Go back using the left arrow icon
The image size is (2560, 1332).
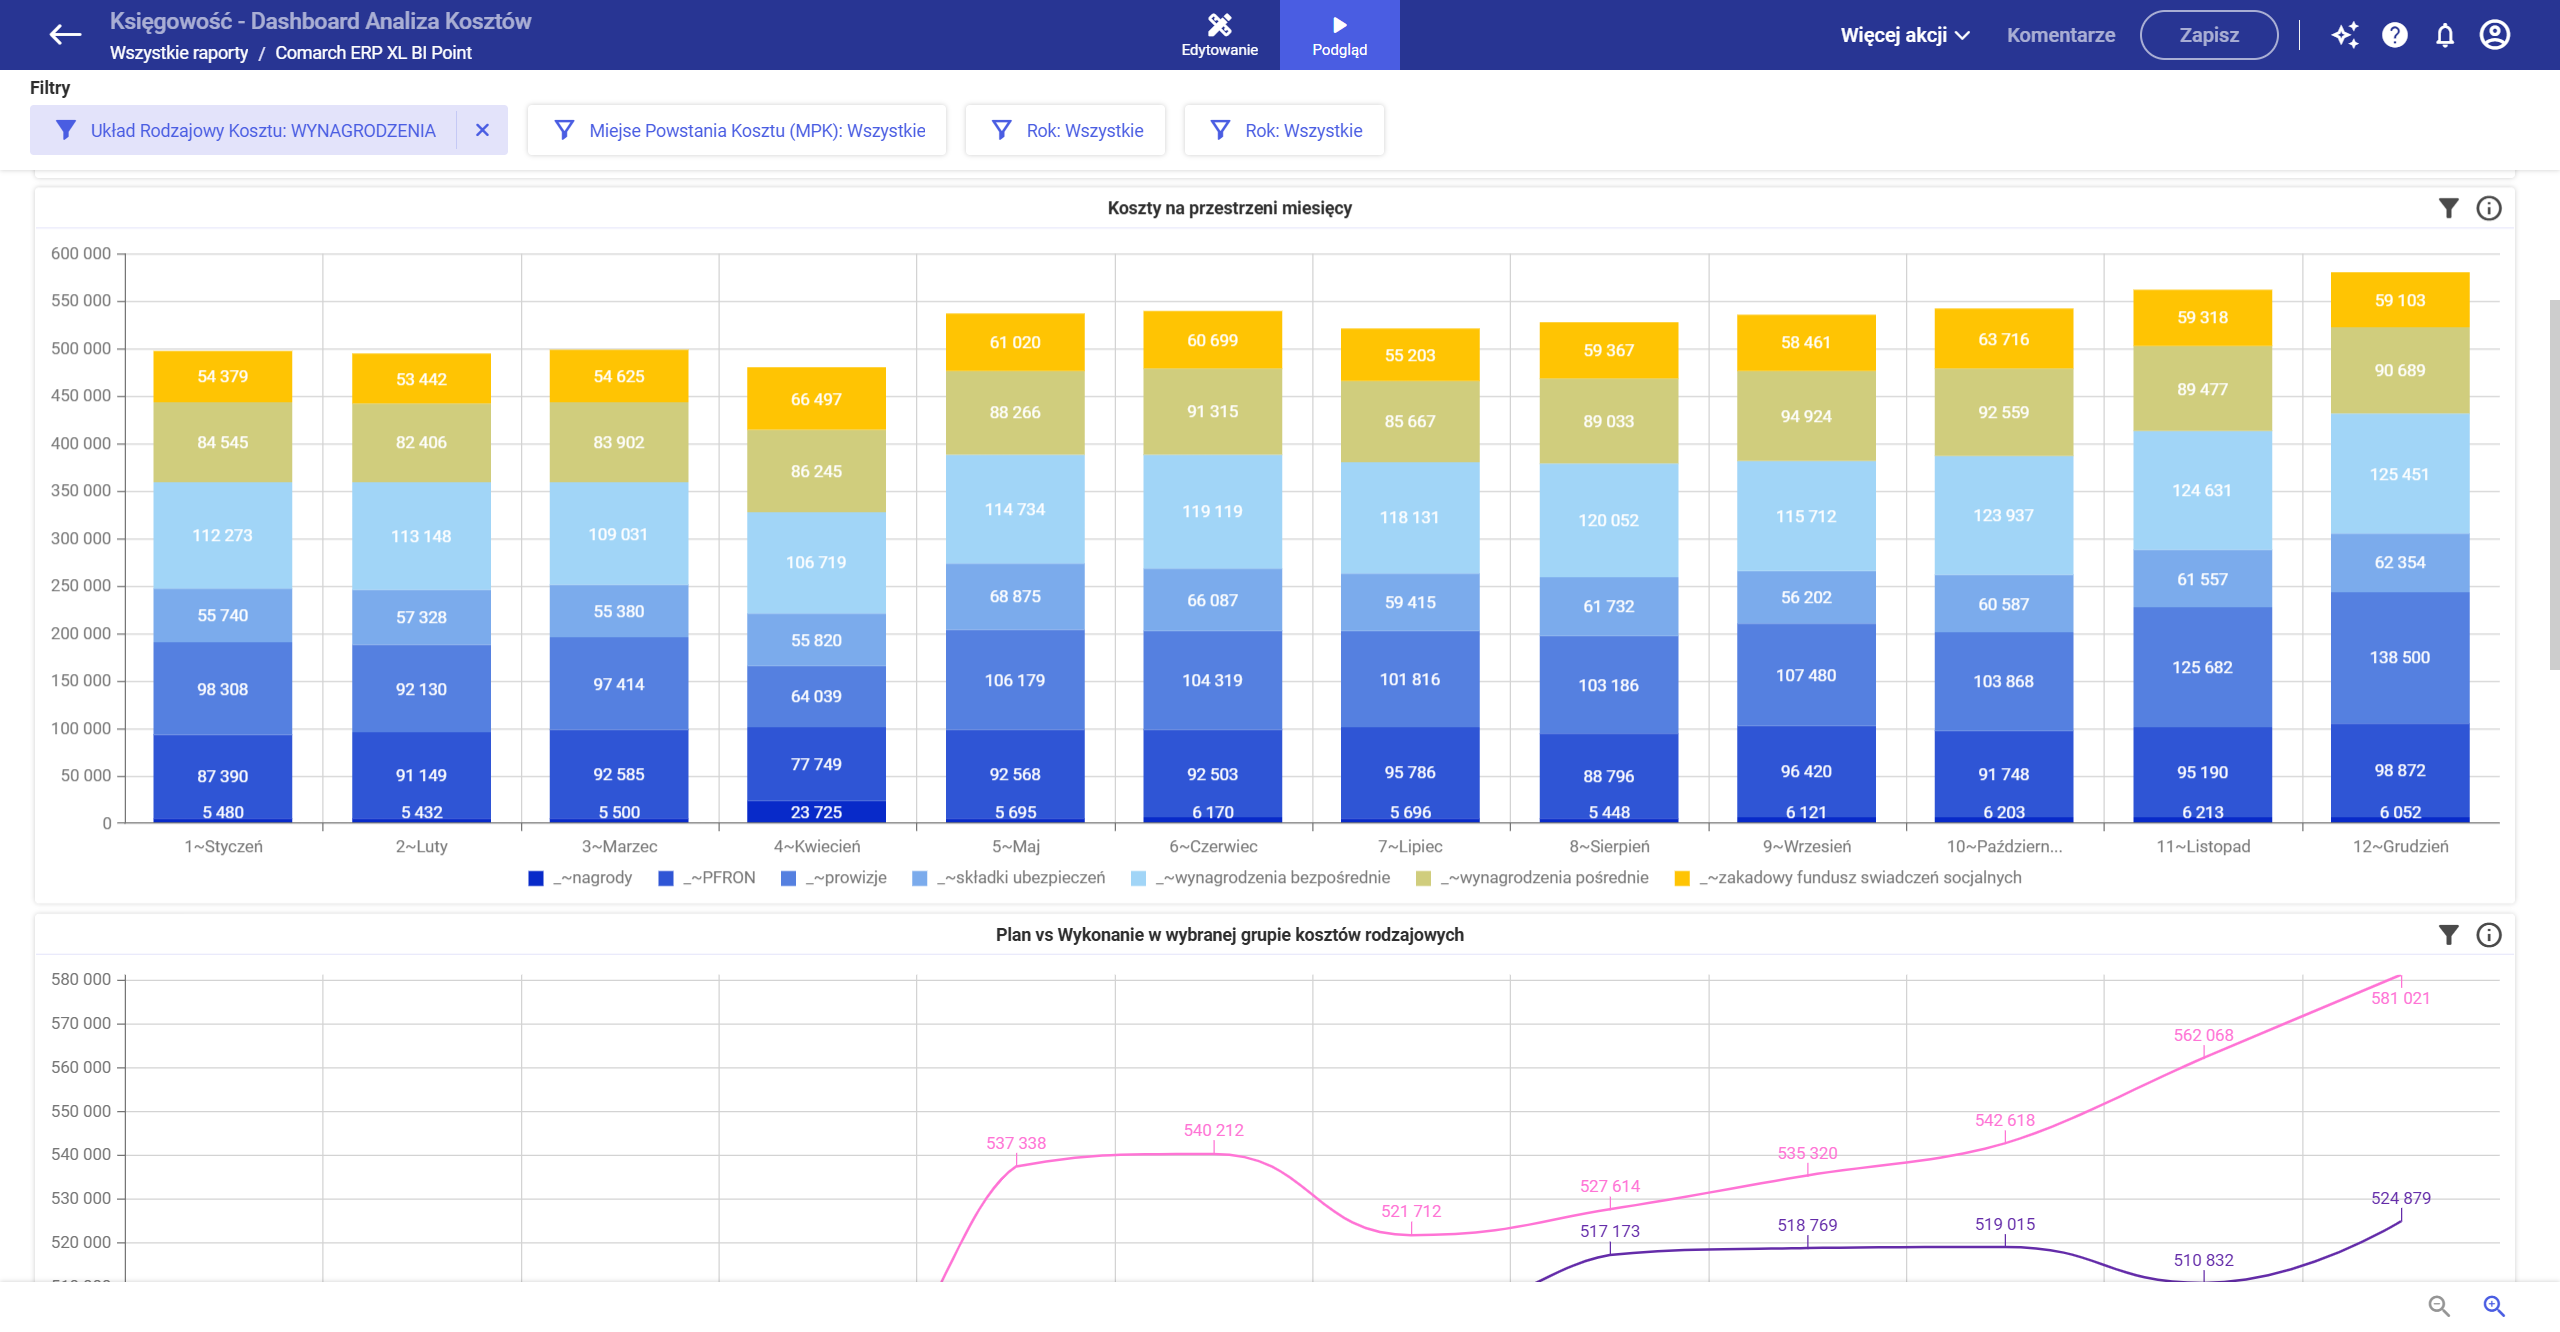[65, 35]
